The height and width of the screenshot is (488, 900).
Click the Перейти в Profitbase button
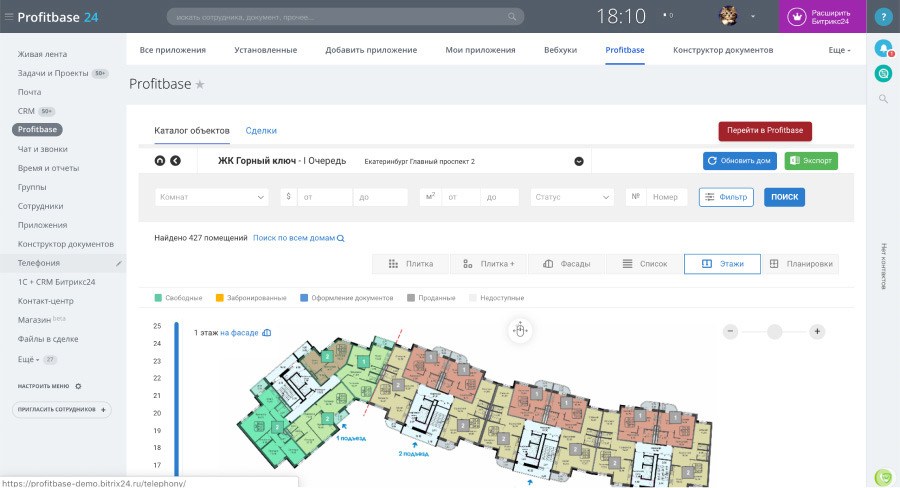[x=765, y=131]
